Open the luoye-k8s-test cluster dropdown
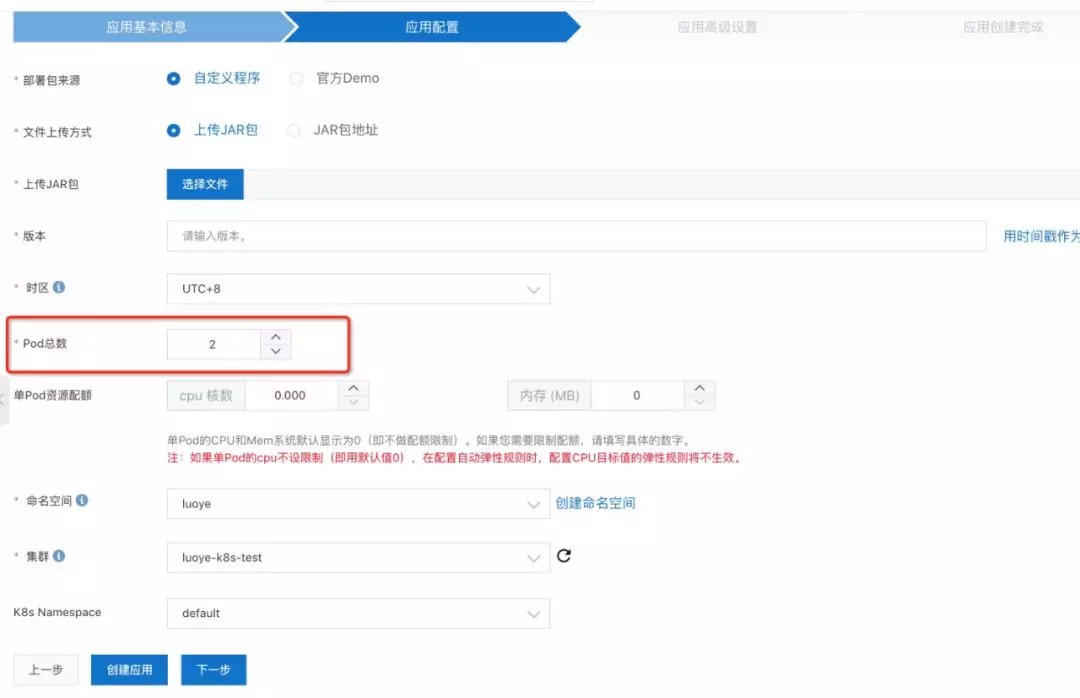 [358, 557]
